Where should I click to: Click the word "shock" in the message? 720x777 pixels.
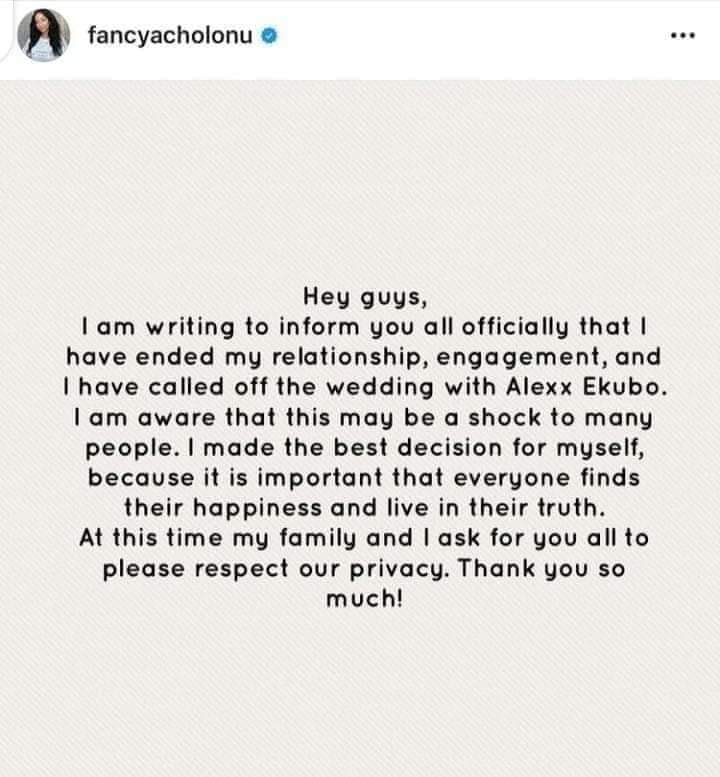coord(504,417)
